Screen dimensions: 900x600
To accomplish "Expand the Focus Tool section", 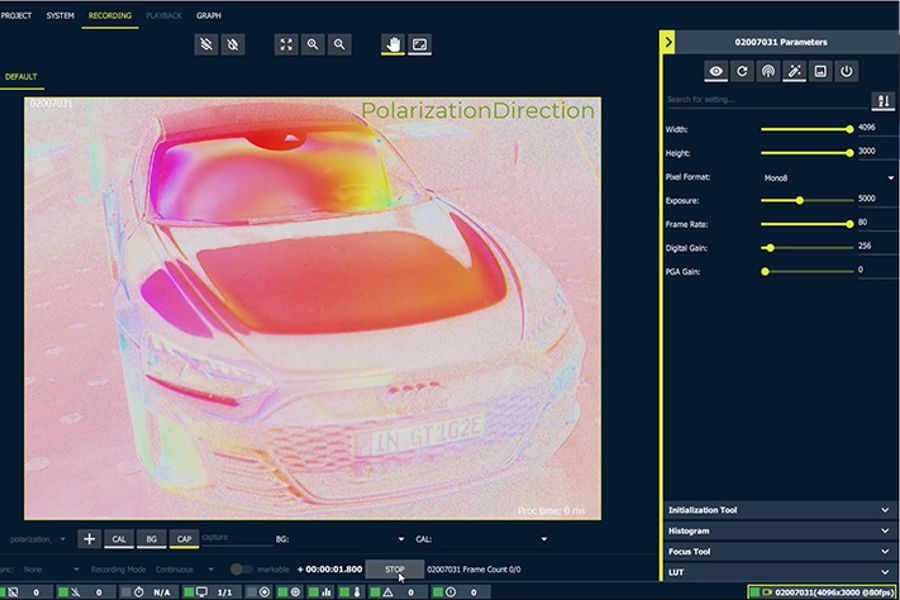I will pos(779,552).
